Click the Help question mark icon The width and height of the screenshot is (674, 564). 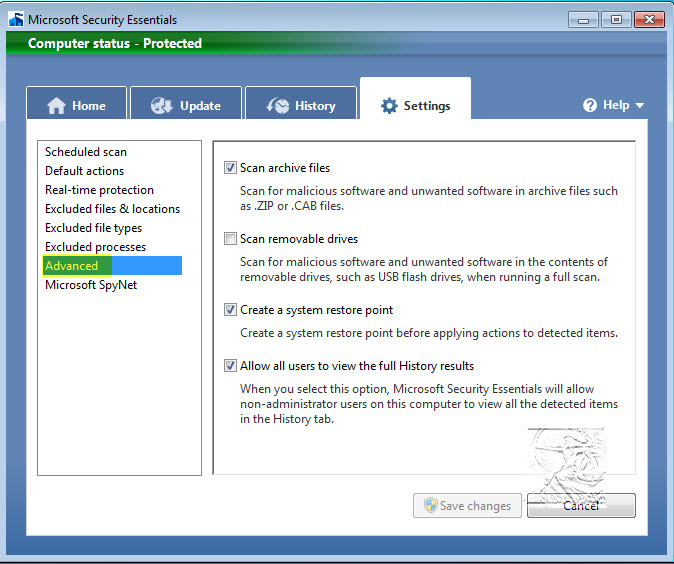click(590, 105)
